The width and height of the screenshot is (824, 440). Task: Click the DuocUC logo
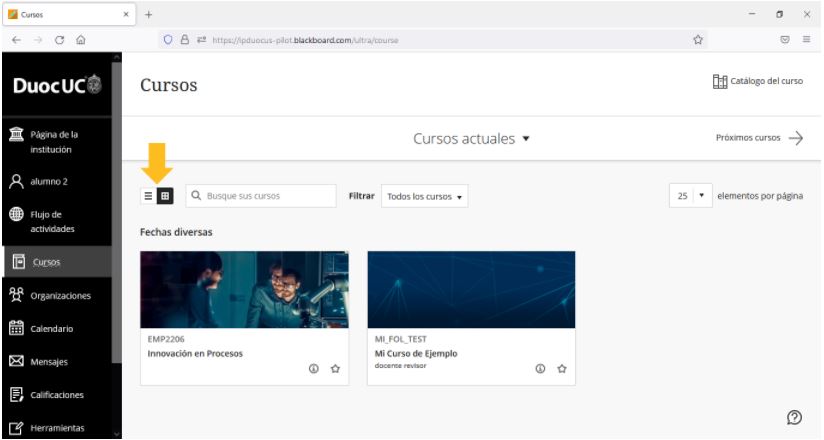[x=57, y=85]
